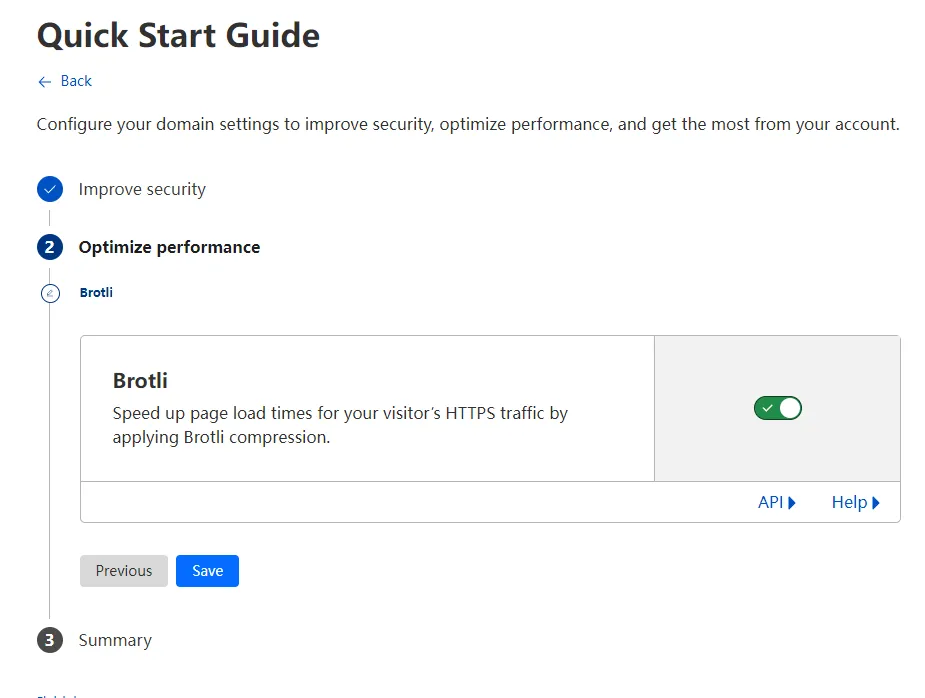The height and width of the screenshot is (698, 925).
Task: Follow the Back link text
Action: [x=76, y=81]
